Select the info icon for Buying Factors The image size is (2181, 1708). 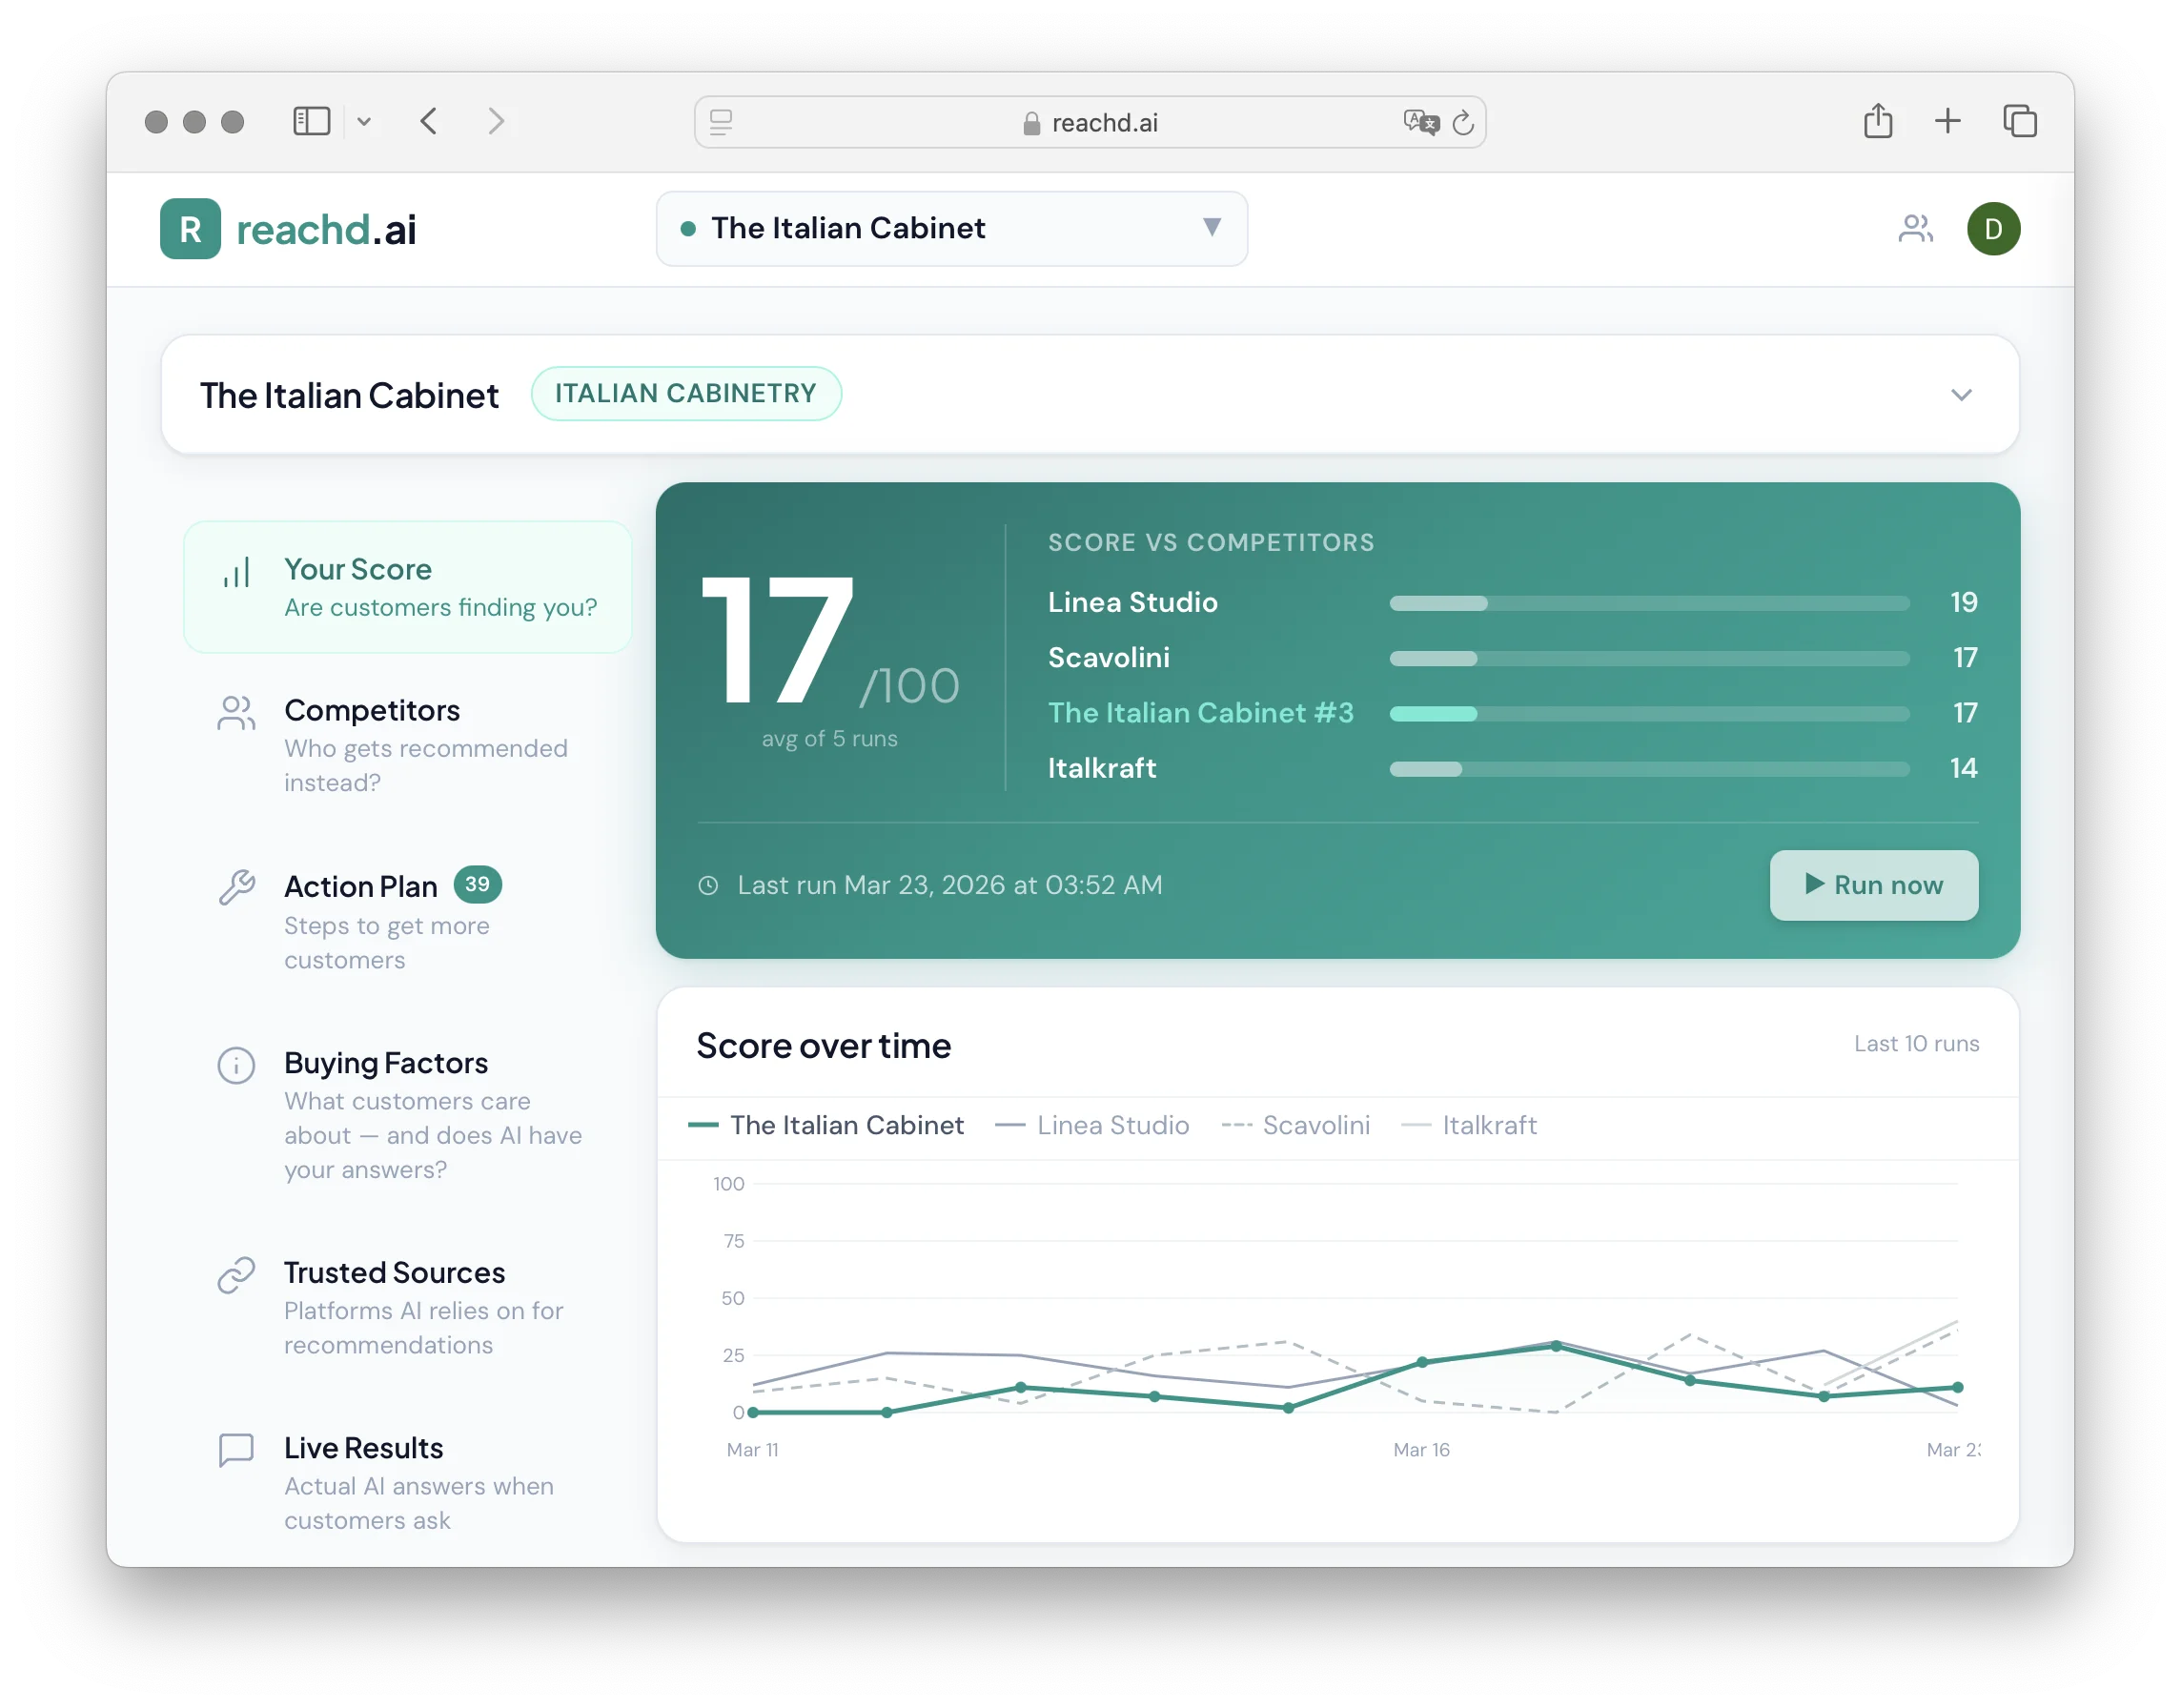click(x=236, y=1065)
